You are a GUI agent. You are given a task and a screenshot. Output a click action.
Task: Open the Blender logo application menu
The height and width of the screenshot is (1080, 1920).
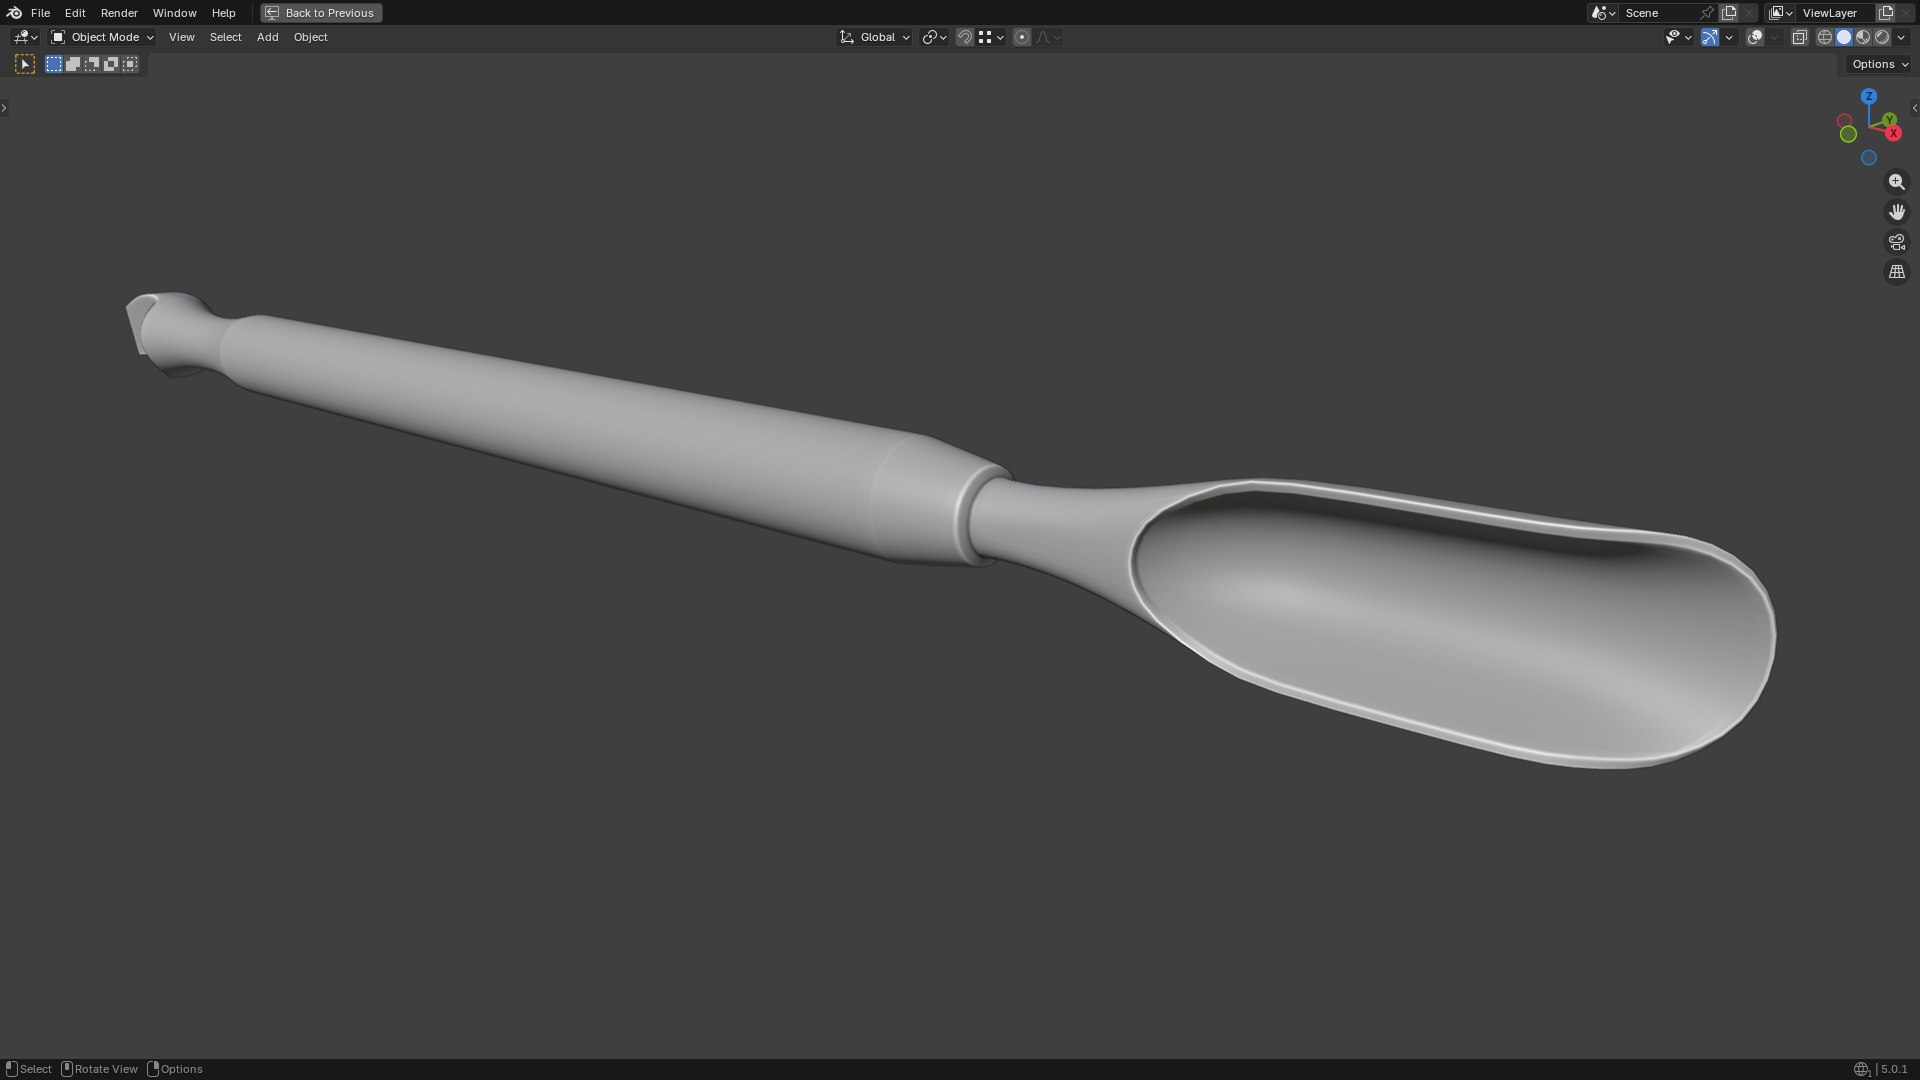pos(14,13)
